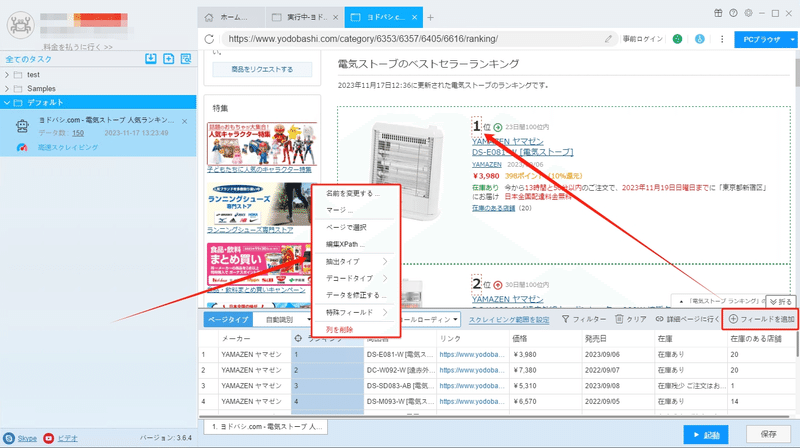
Task: Click the gift icon in title bar
Action: tap(718, 13)
